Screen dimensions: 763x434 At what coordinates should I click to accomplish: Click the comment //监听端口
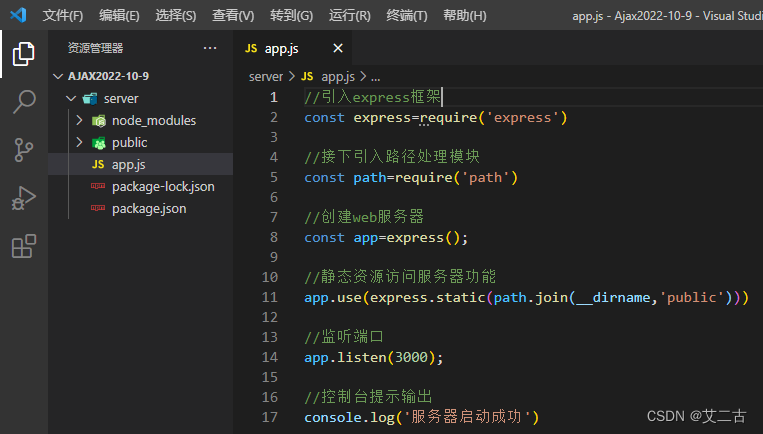(344, 336)
